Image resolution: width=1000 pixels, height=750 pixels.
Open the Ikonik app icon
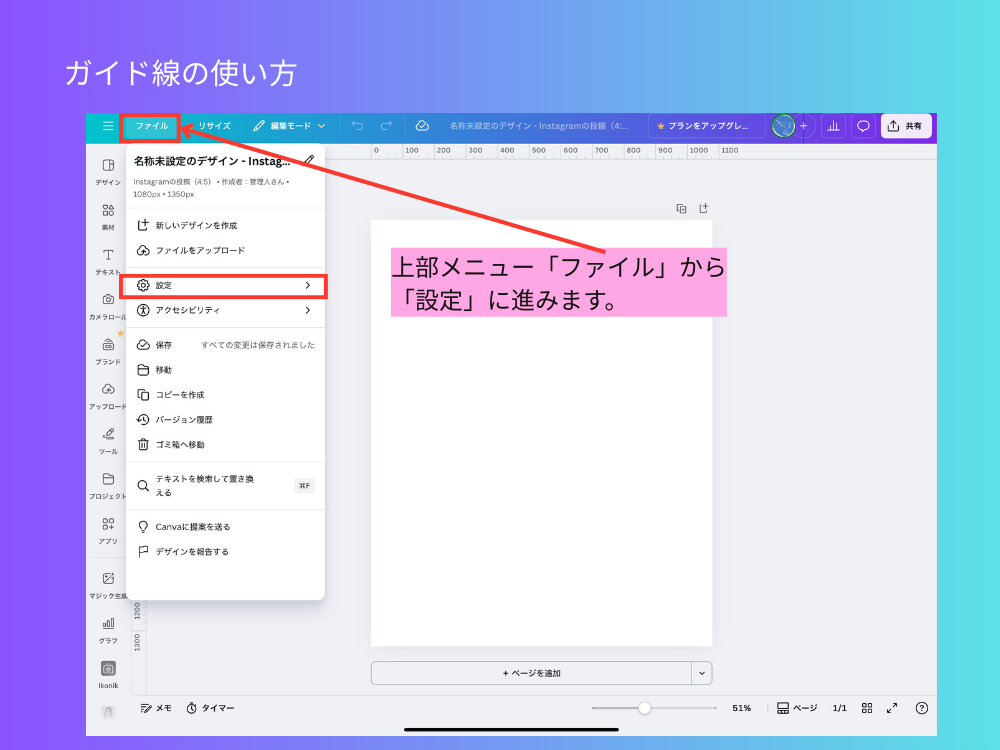tap(107, 672)
